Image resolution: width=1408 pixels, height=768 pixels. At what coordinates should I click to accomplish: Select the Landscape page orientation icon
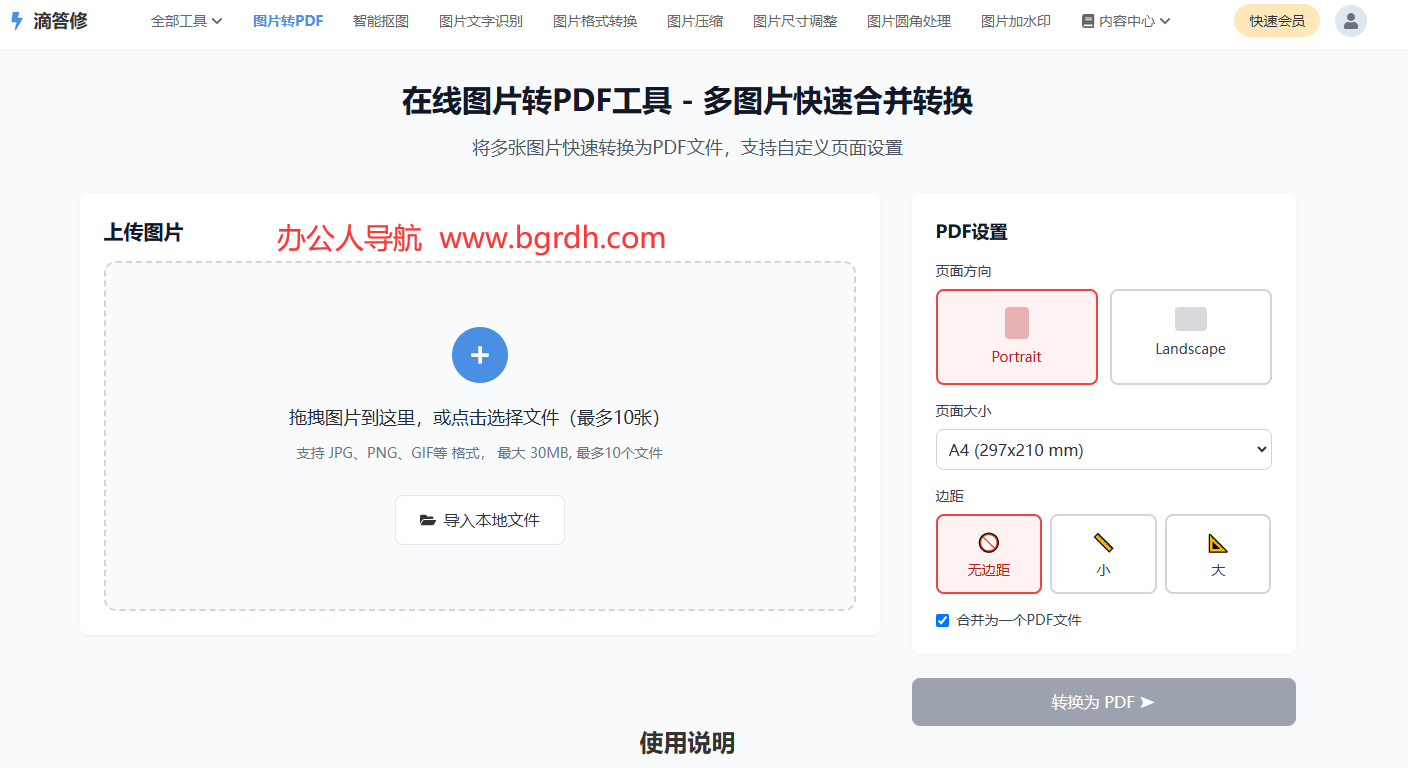coord(1191,319)
